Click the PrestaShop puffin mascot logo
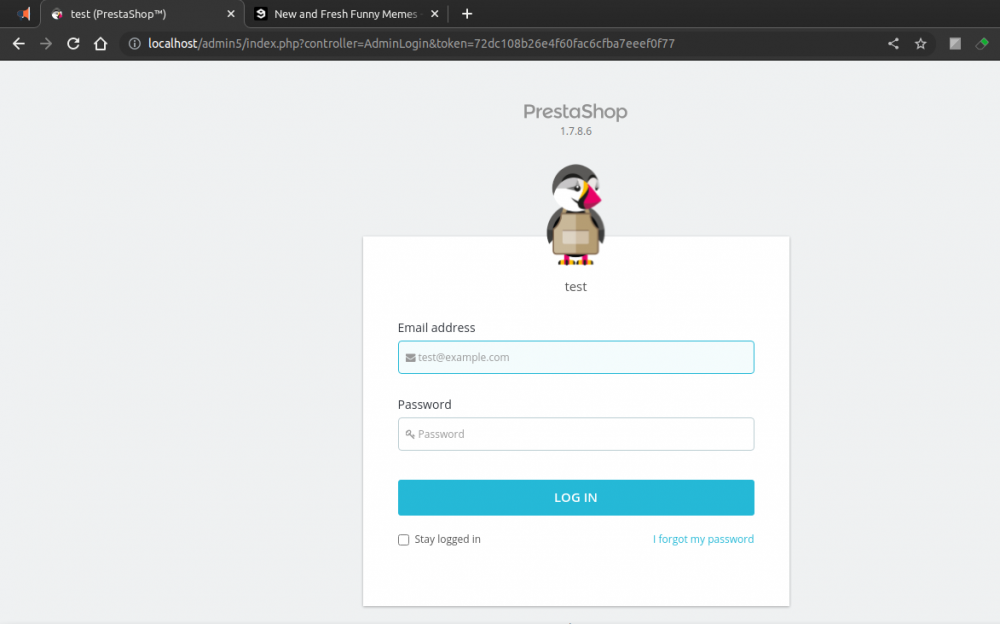This screenshot has width=1000, height=624. (x=575, y=214)
